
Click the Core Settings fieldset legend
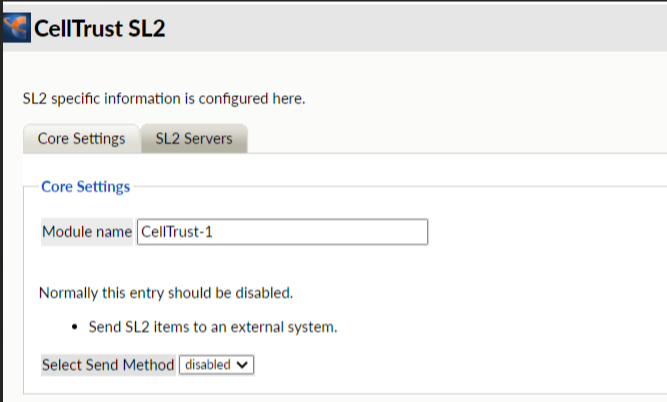(x=85, y=186)
